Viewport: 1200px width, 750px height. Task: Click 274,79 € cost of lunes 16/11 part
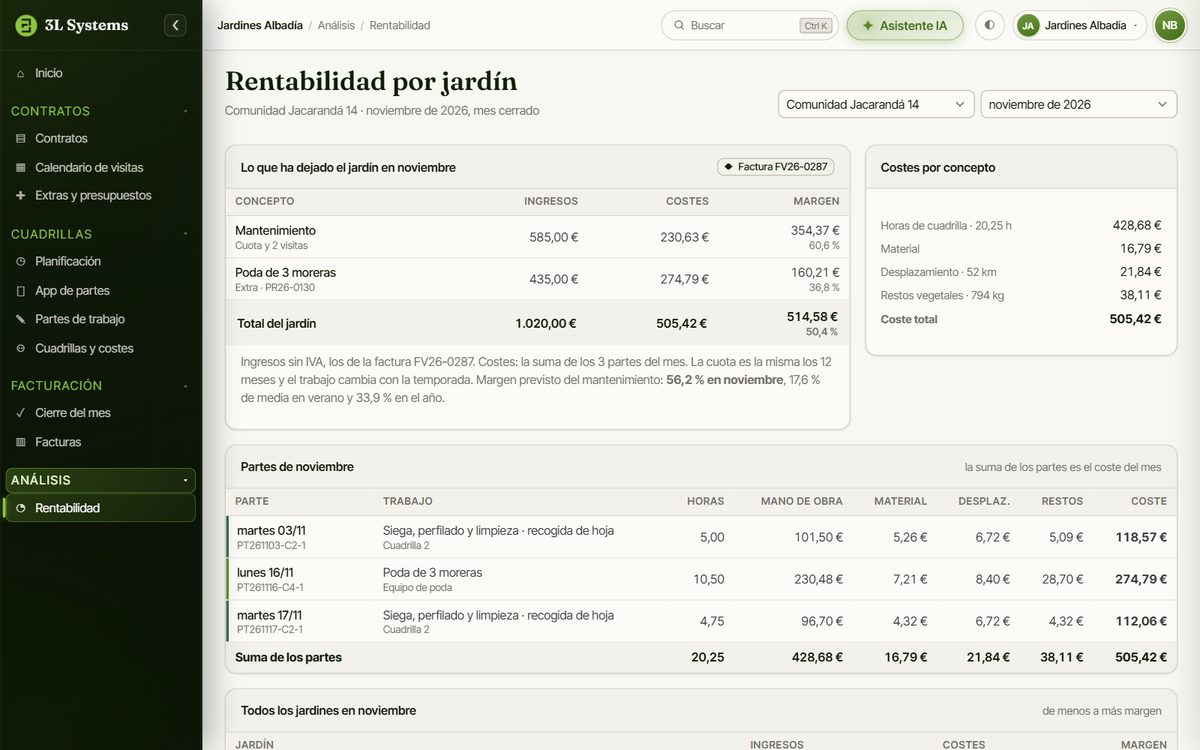point(1141,579)
